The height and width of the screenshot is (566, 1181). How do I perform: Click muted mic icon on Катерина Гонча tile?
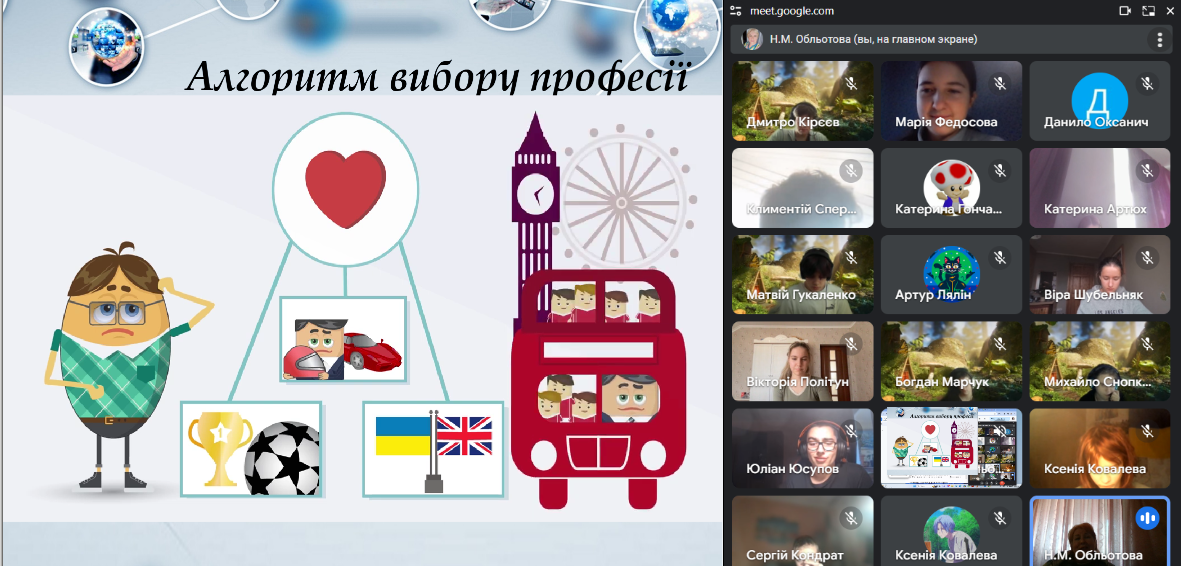point(999,170)
